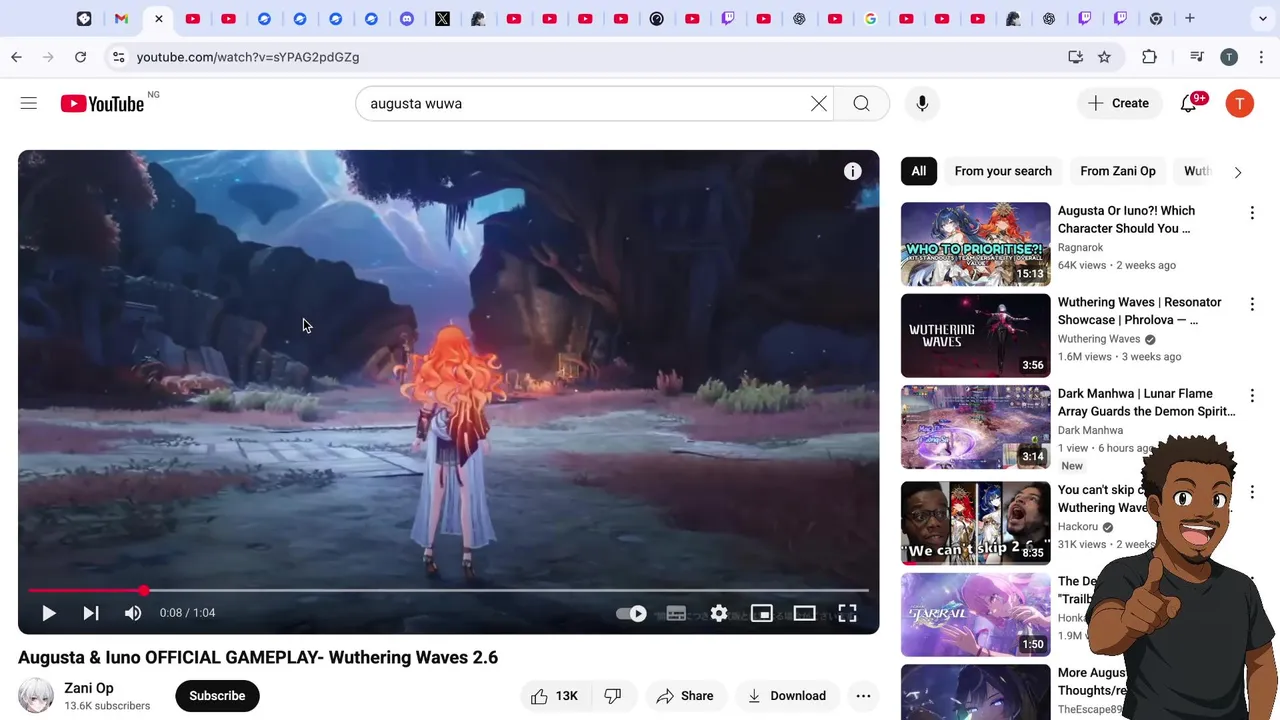Screen dimensions: 1280x720
Task: Toggle subtitles/closed captions in player
Action: pyautogui.click(x=676, y=614)
